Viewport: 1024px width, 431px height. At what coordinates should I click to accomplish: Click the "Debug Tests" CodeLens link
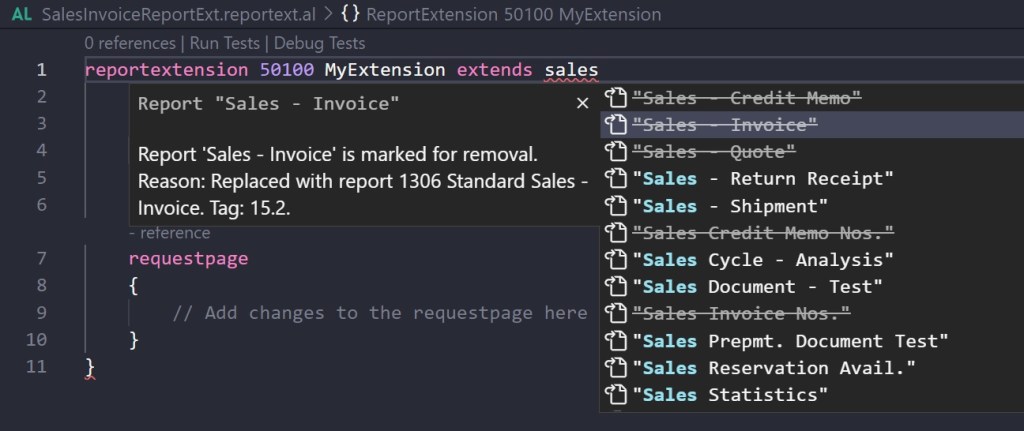pos(319,43)
